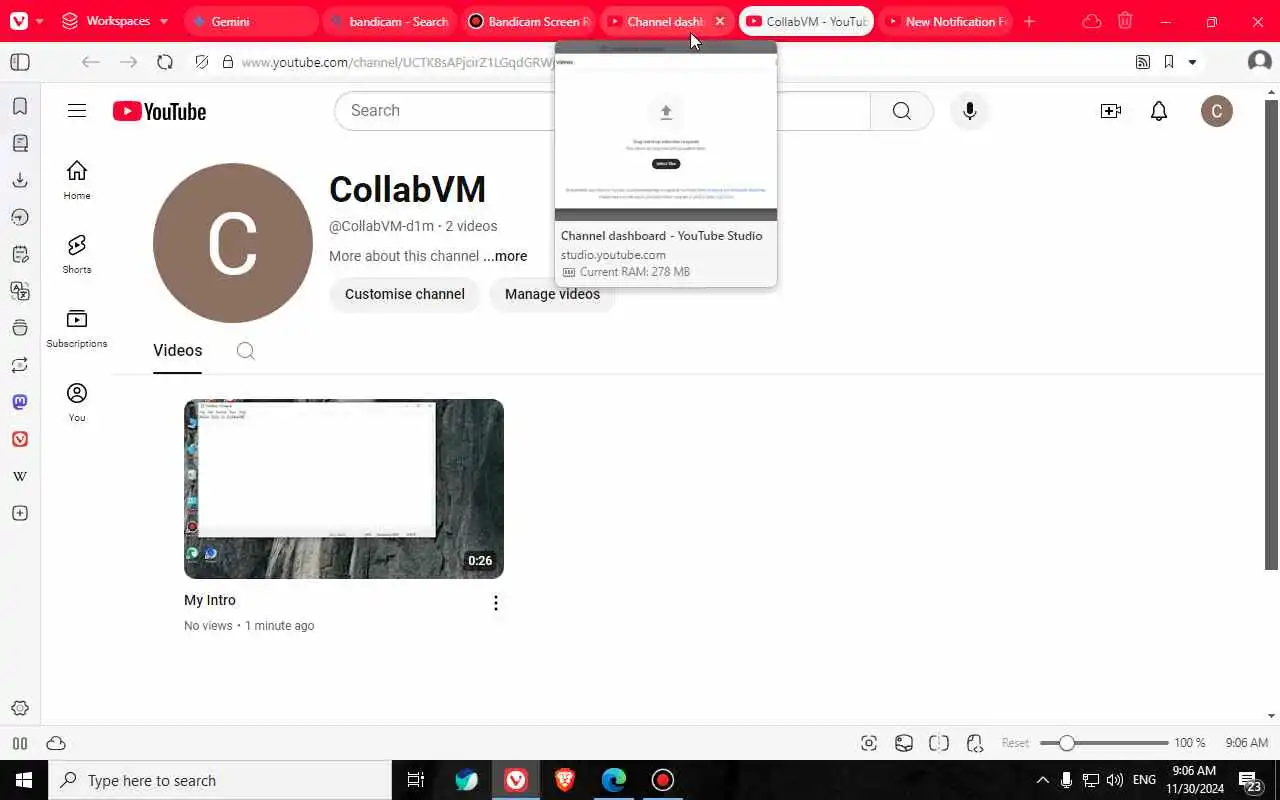Screen dimensions: 1280x800
Task: Open the Window panel icon
Action: (x=20, y=328)
